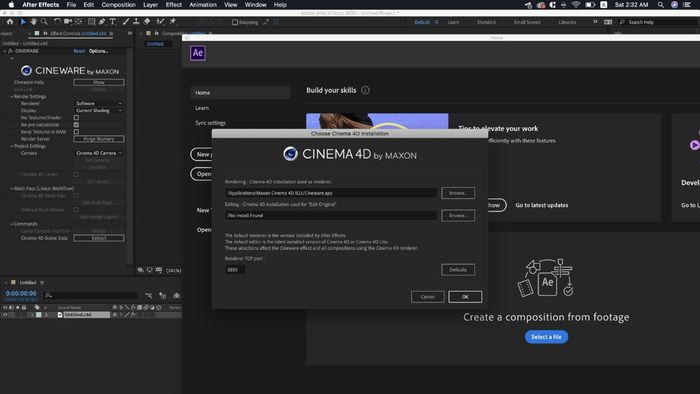Click the Select a file button
Image resolution: width=700 pixels, height=394 pixels.
(x=546, y=337)
